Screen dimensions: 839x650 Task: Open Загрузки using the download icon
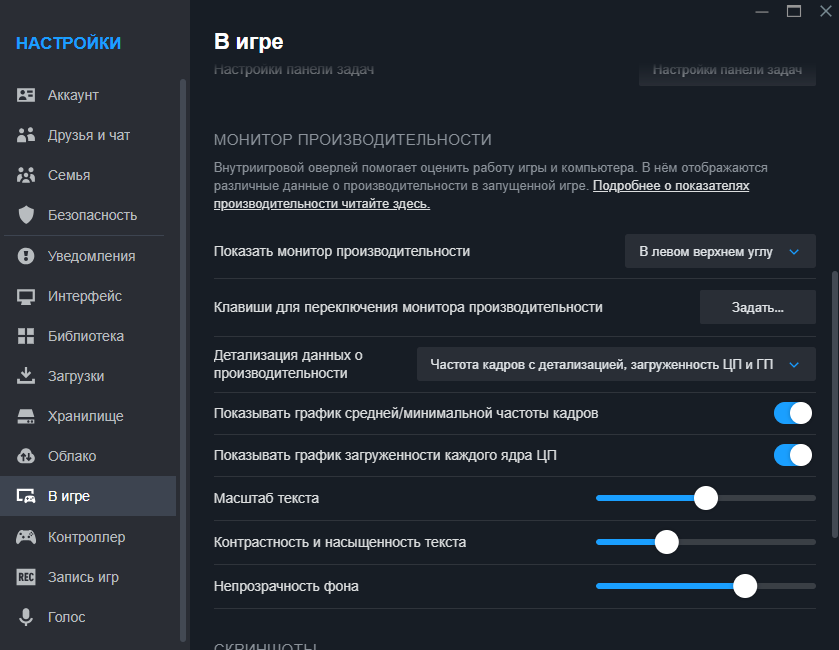pos(27,376)
